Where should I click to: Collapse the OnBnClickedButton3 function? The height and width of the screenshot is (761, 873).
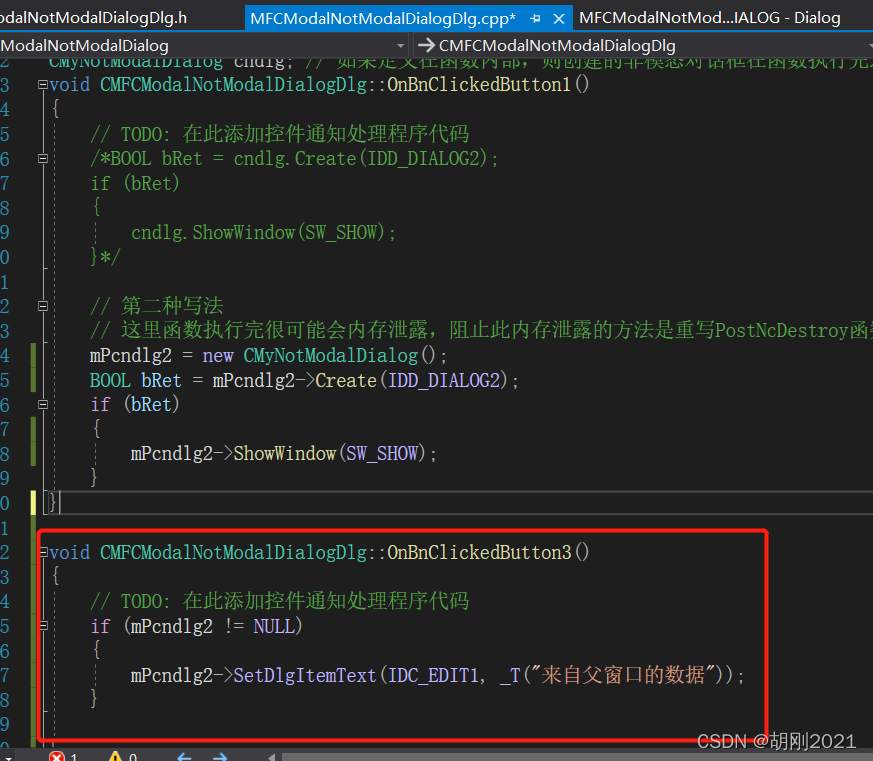44,552
